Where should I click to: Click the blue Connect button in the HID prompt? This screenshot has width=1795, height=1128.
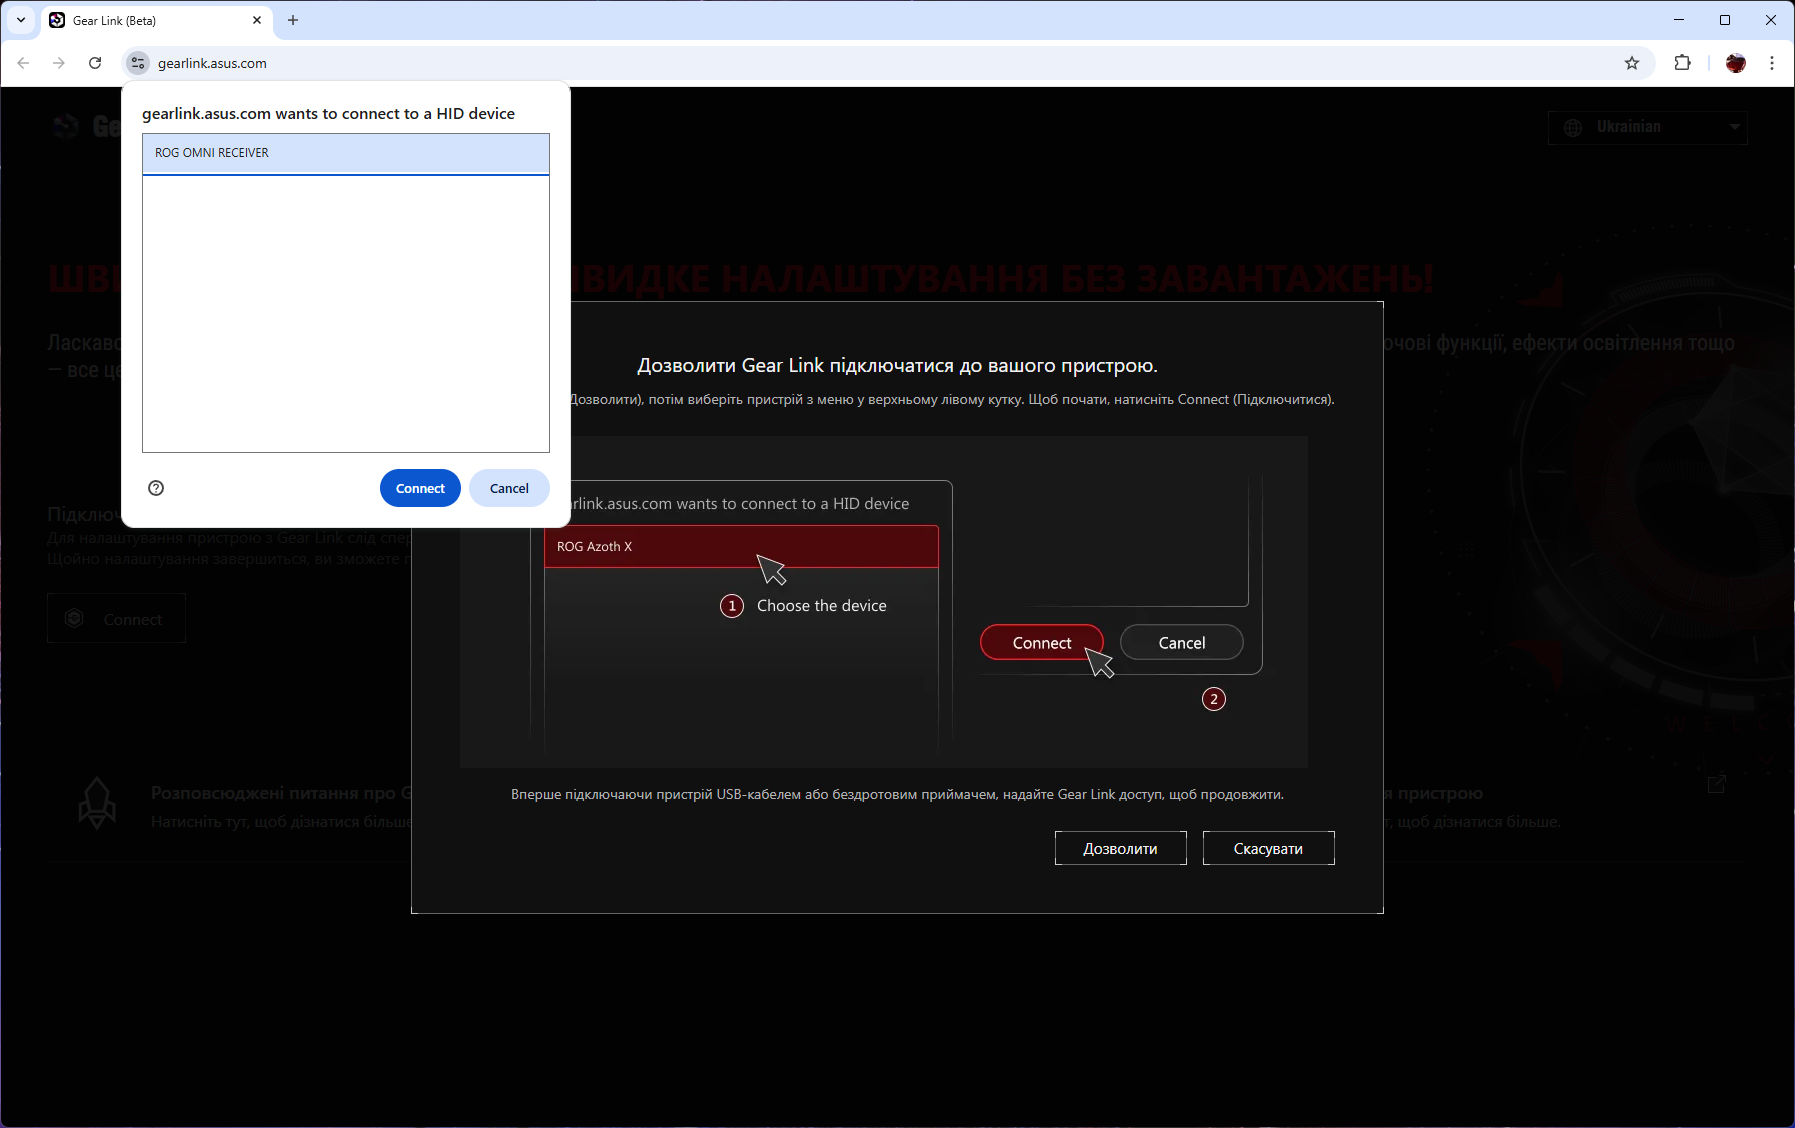(x=420, y=488)
